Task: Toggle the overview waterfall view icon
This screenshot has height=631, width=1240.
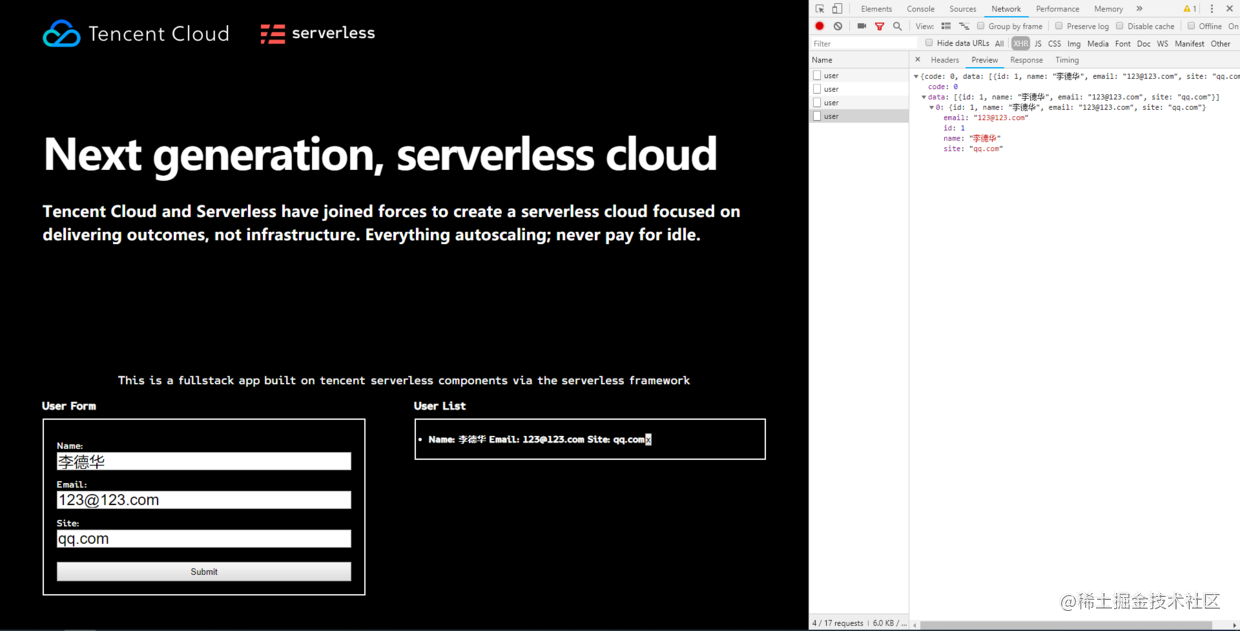Action: pyautogui.click(x=964, y=26)
